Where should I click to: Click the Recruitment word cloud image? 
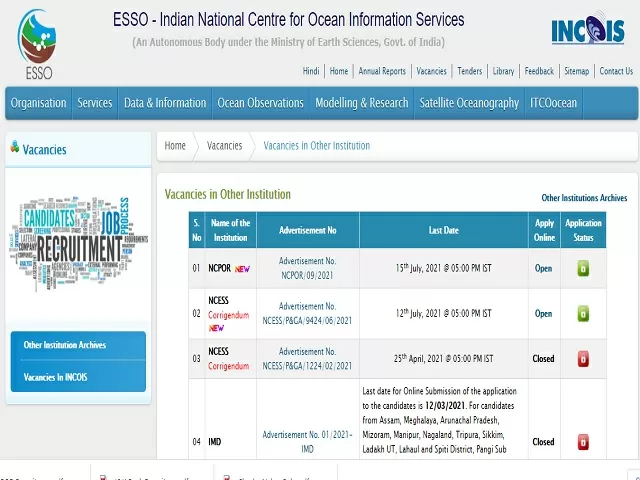78,244
